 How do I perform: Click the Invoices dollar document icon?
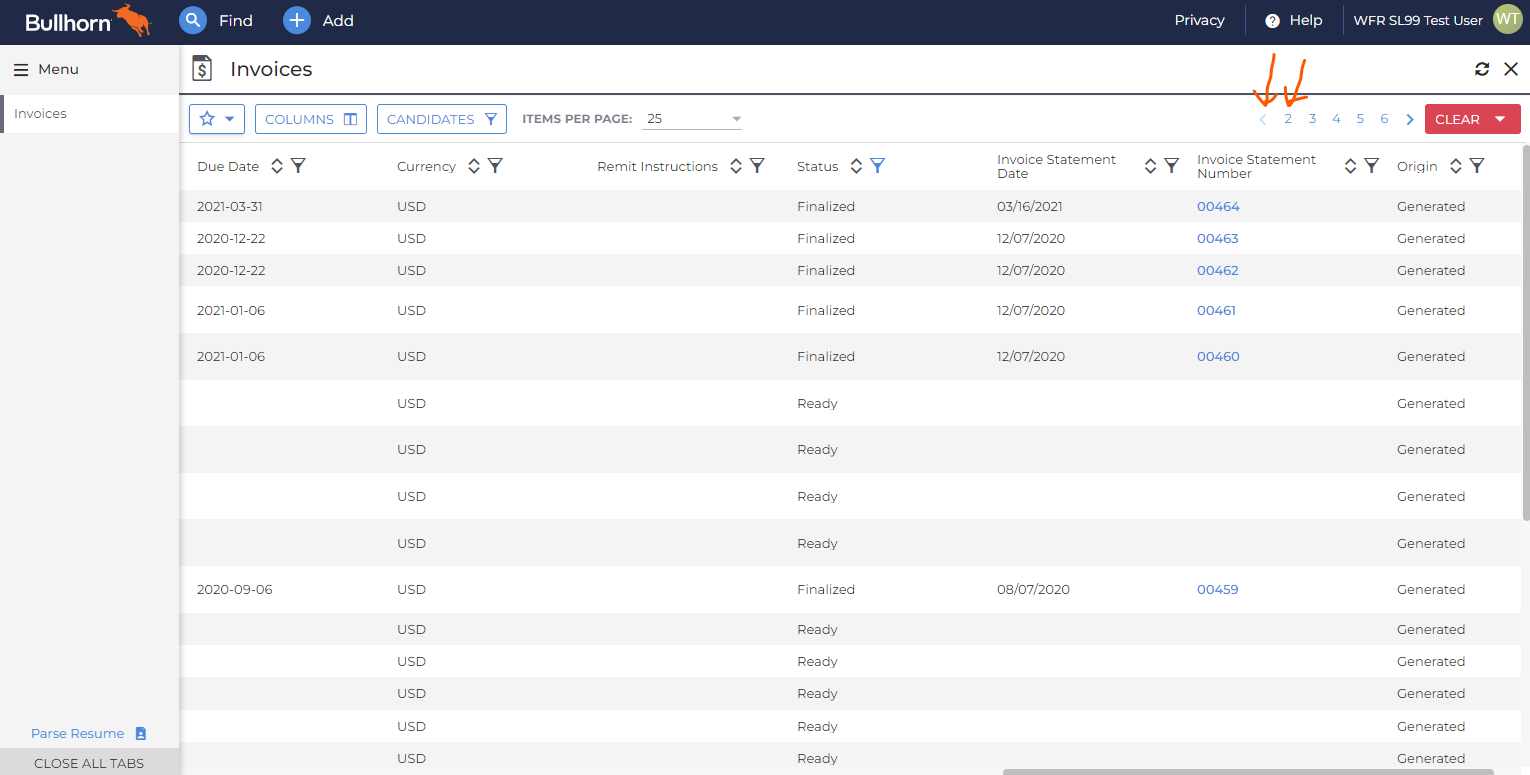point(202,69)
